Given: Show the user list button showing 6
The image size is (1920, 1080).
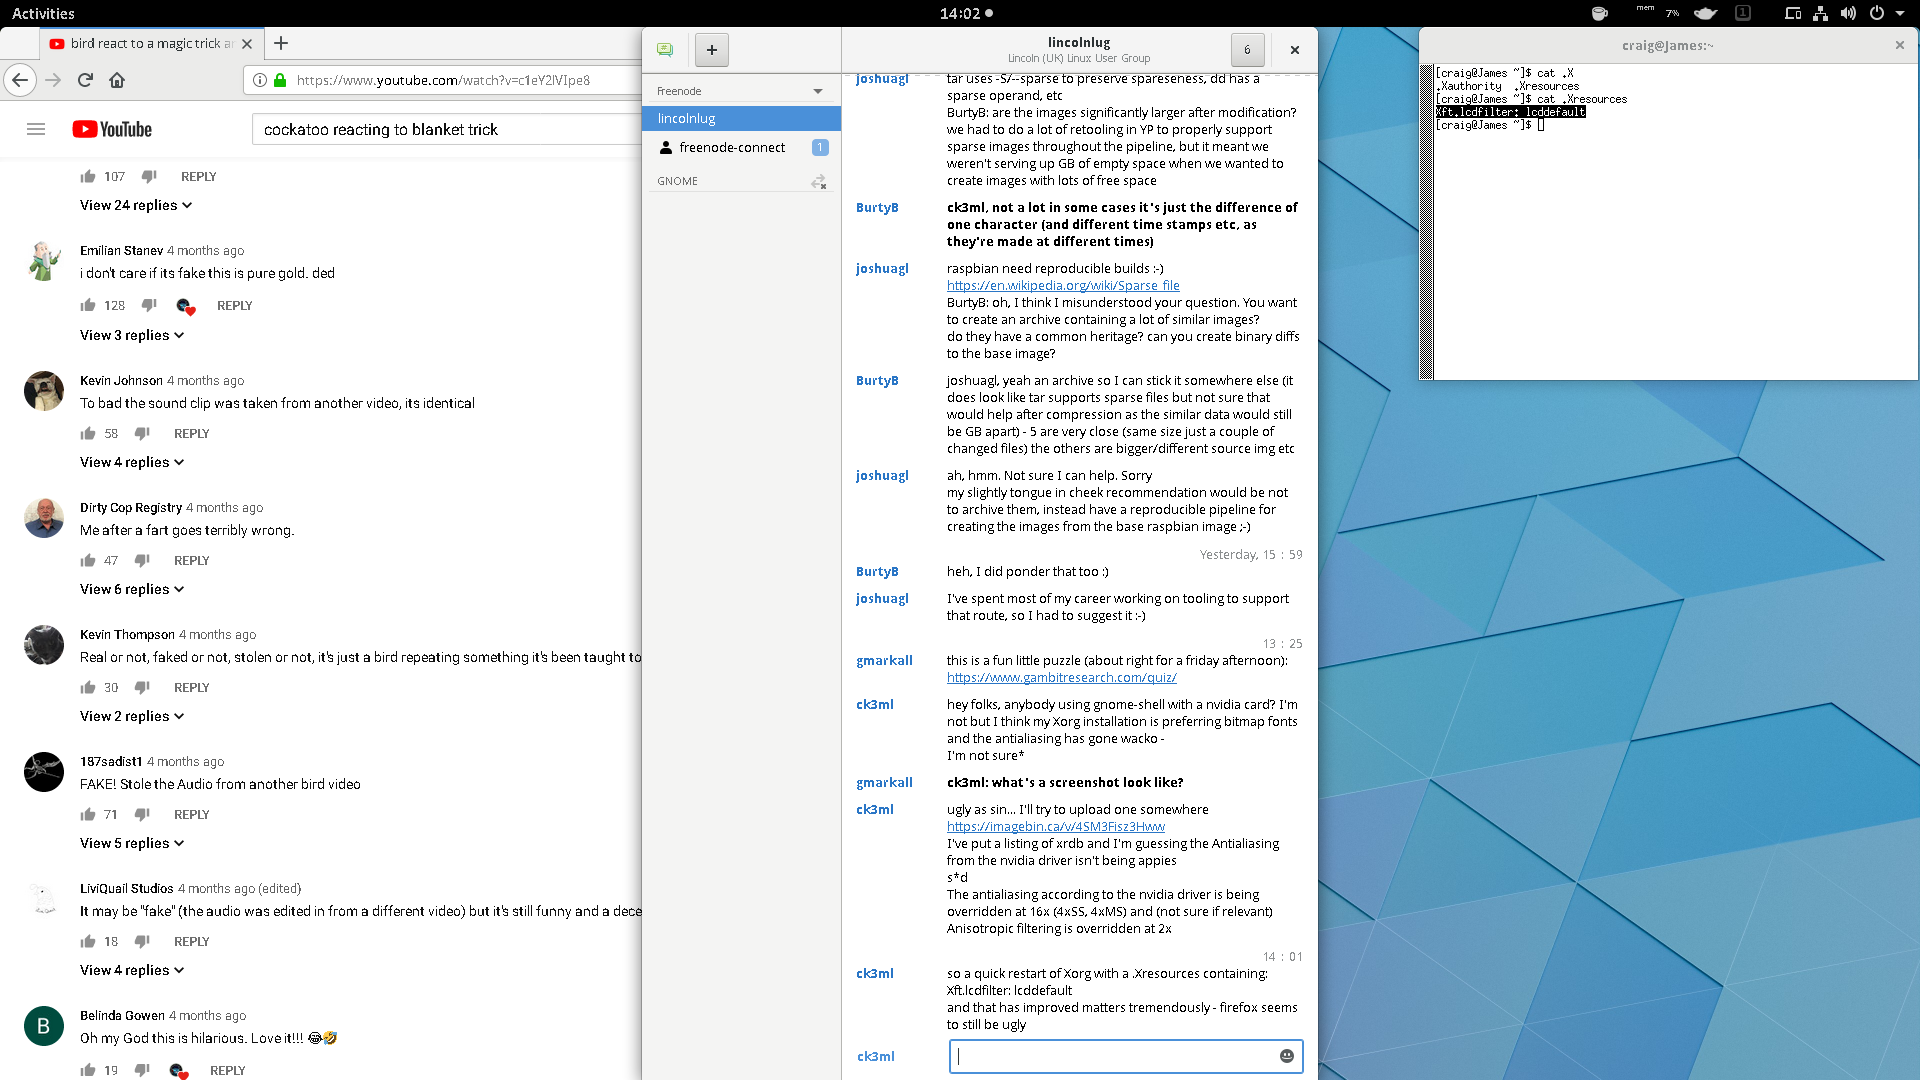Looking at the screenshot, I should tap(1247, 49).
